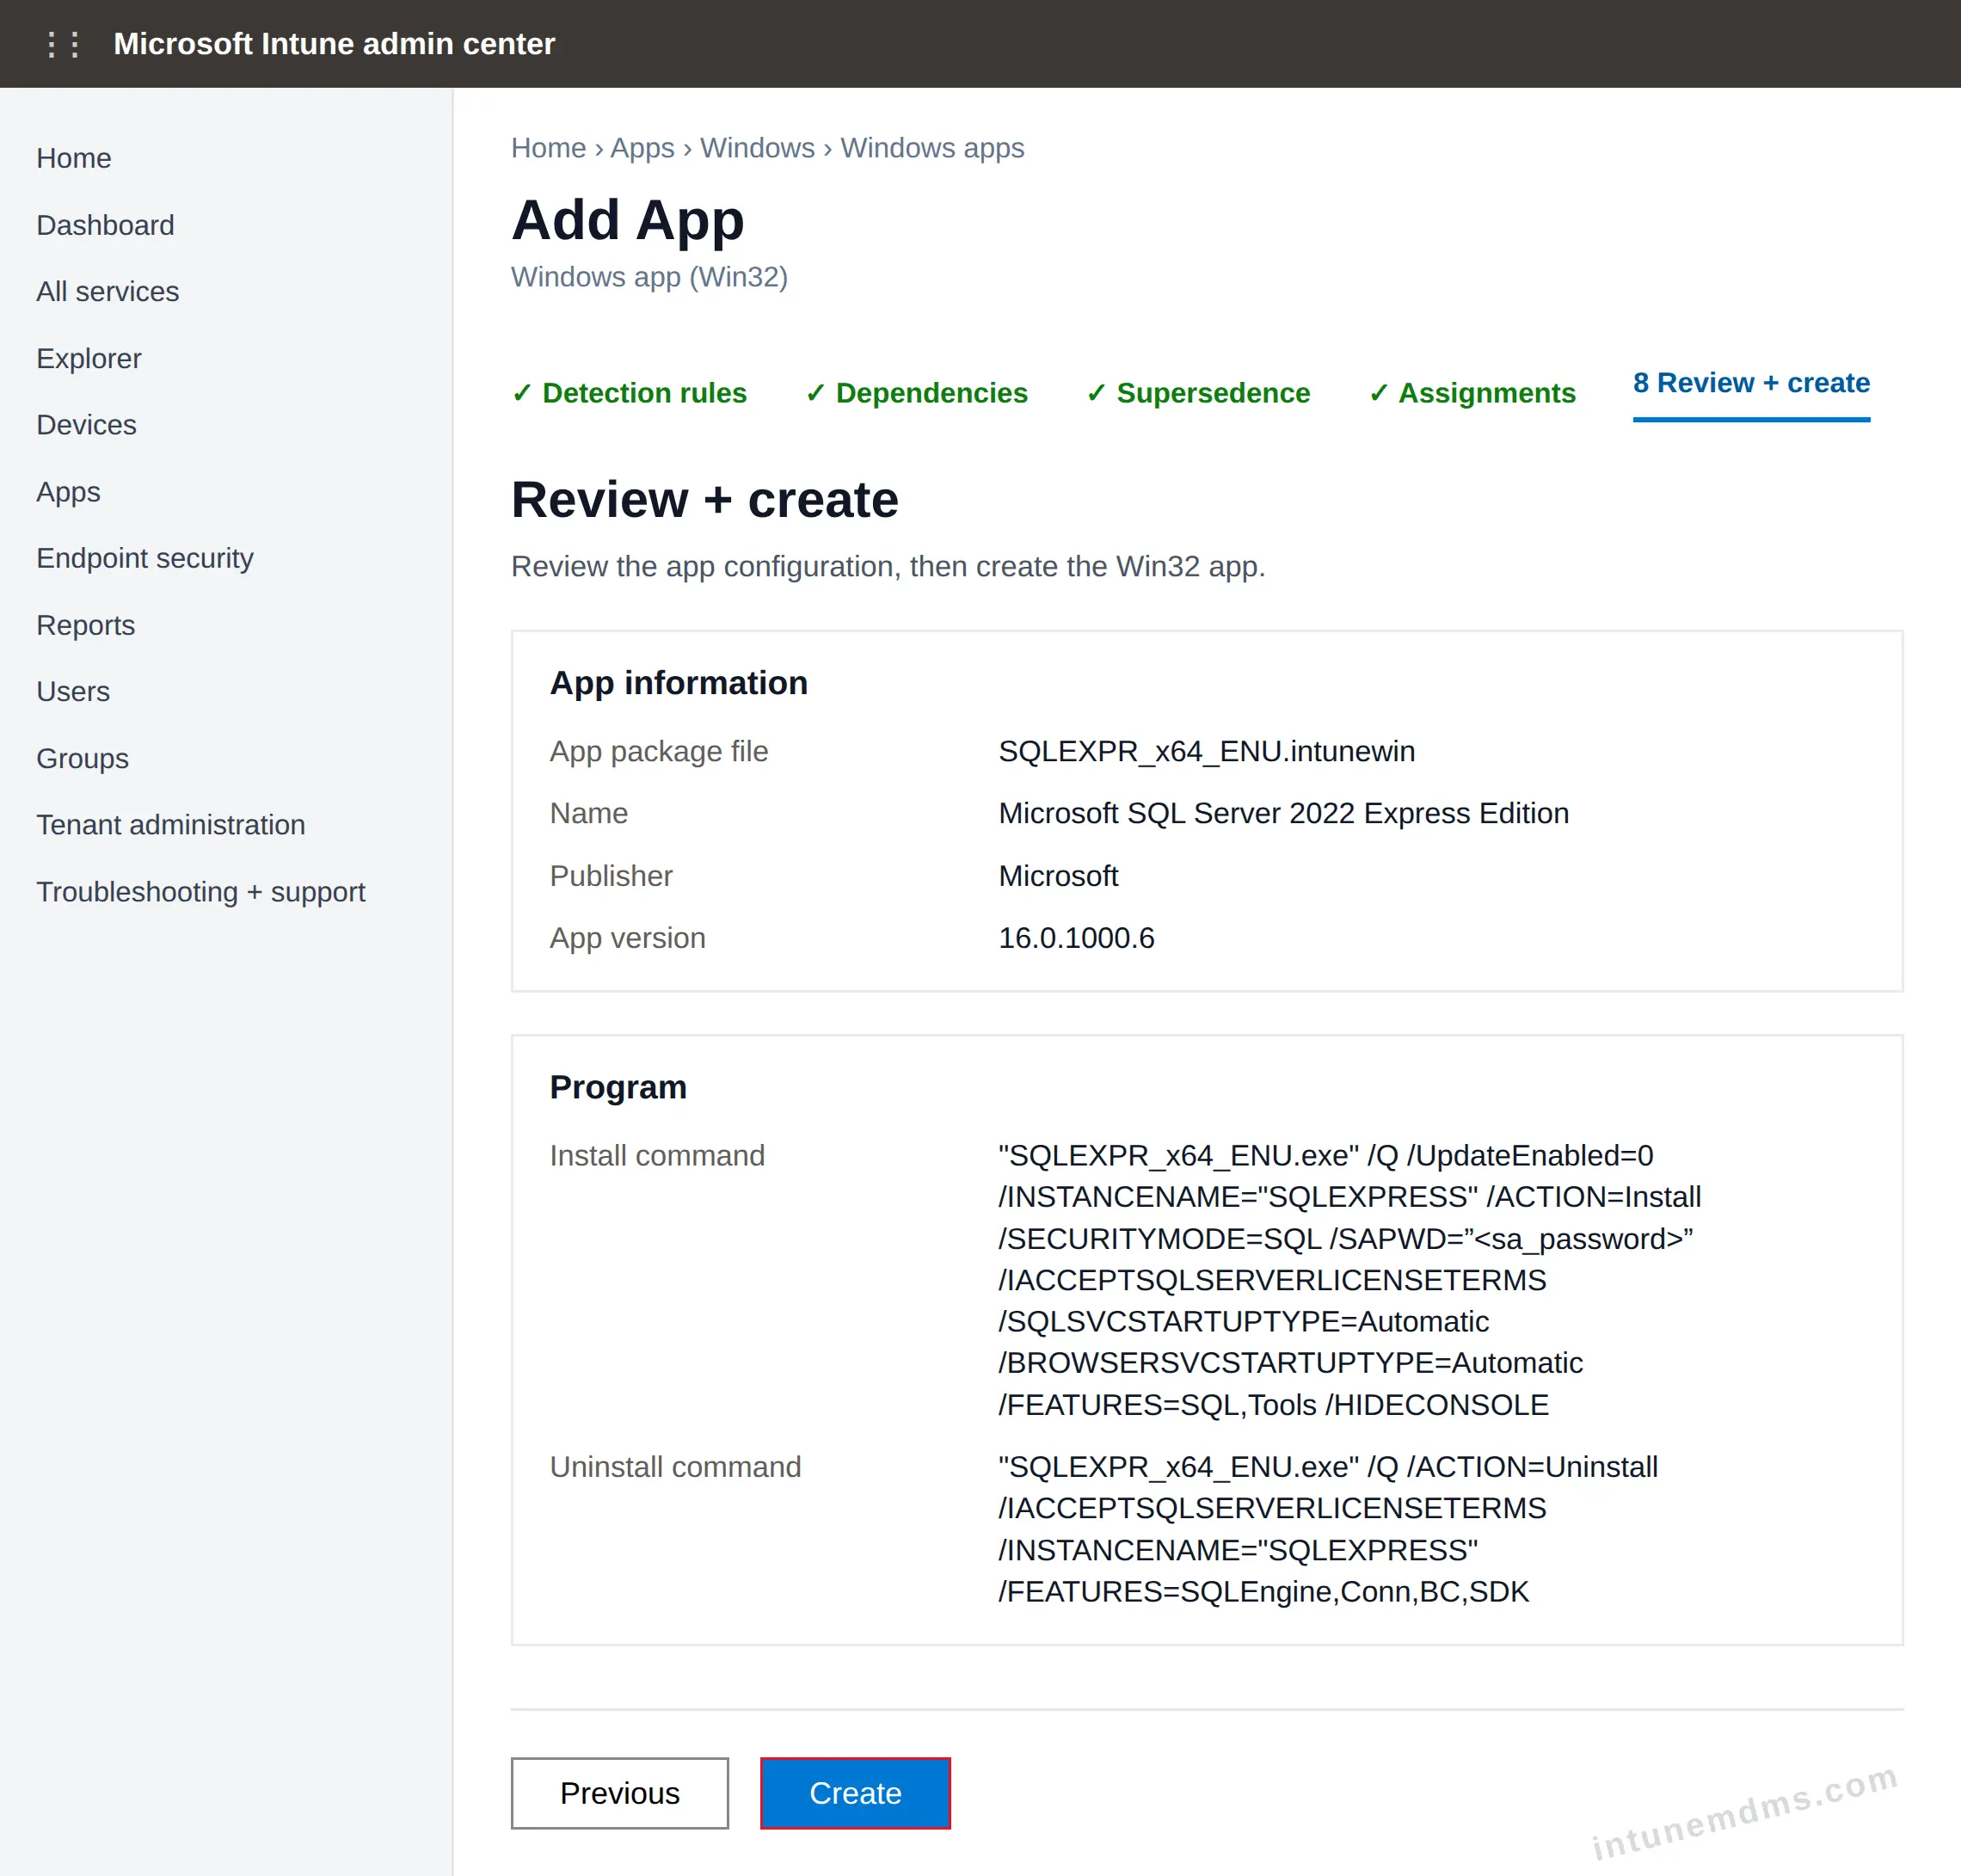
Task: Switch to the Detection rules step
Action: click(x=629, y=393)
